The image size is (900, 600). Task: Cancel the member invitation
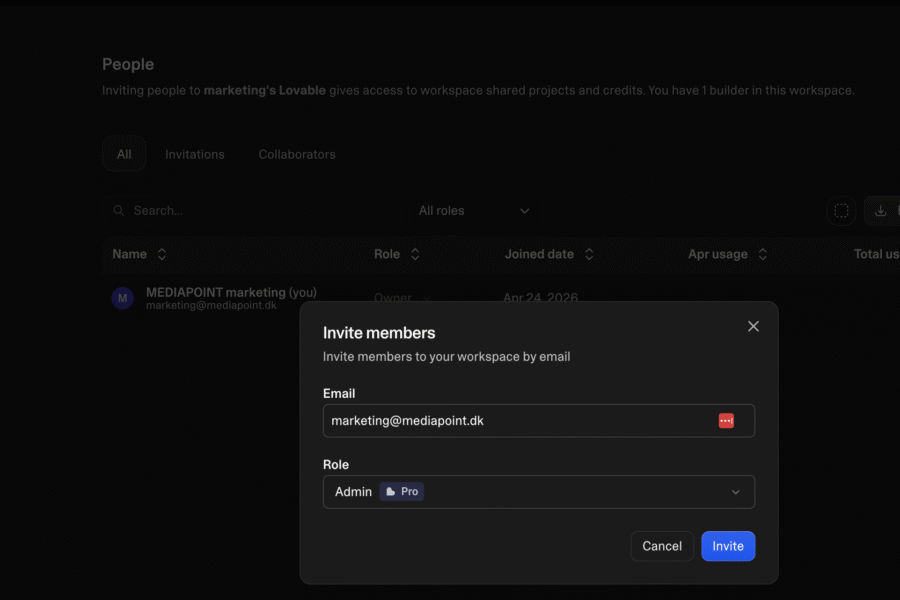coord(662,546)
